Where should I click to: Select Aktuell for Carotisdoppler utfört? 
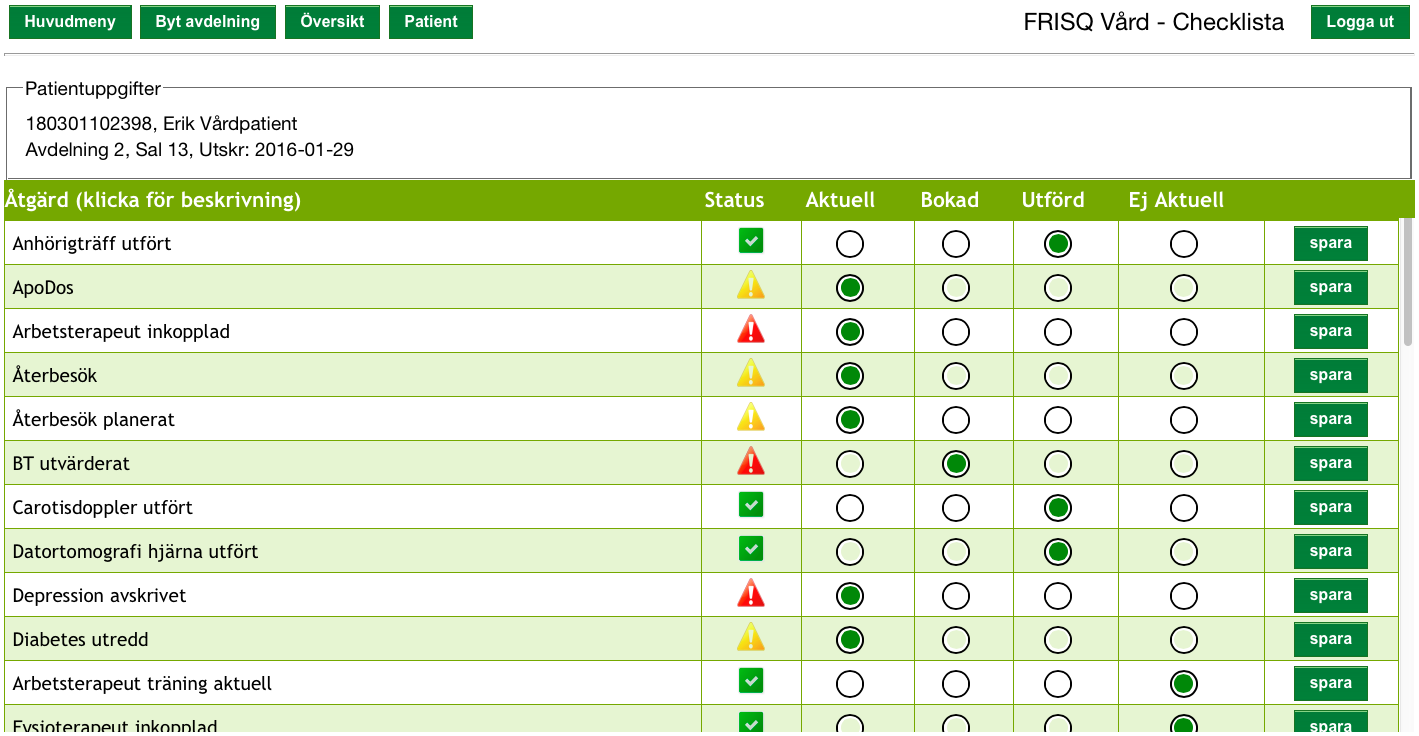coord(850,508)
